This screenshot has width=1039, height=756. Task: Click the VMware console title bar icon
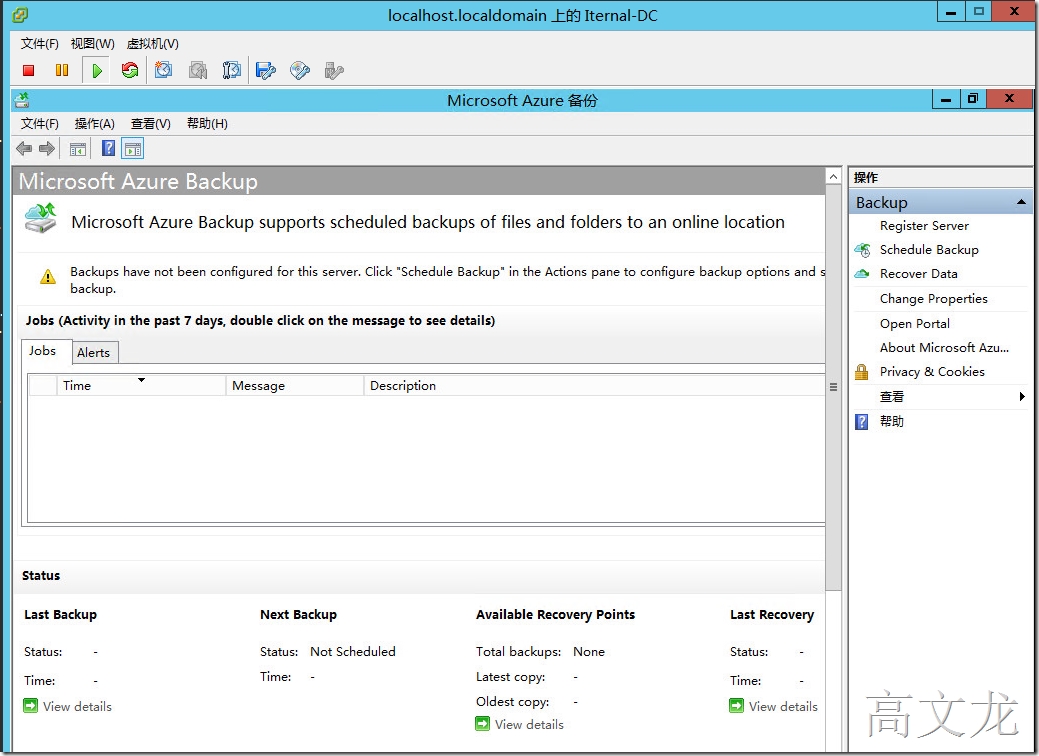point(21,15)
